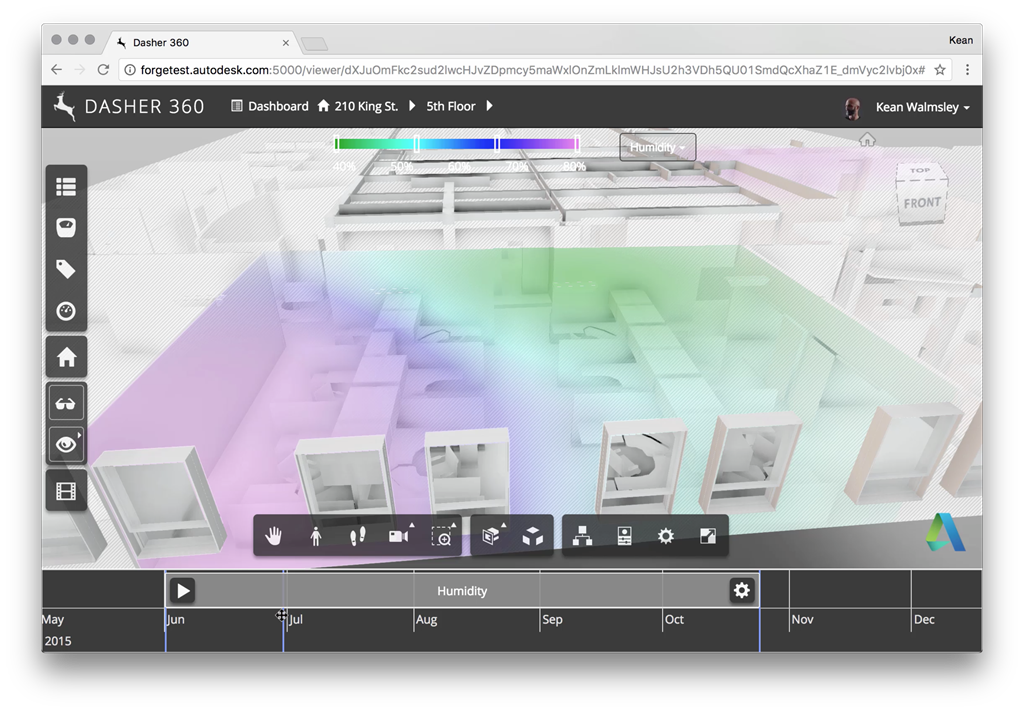Open the viewer settings gear
The image size is (1024, 712).
point(666,537)
